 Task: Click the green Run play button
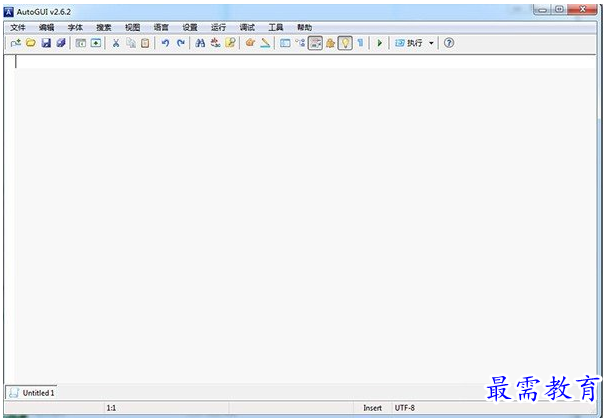[380, 43]
